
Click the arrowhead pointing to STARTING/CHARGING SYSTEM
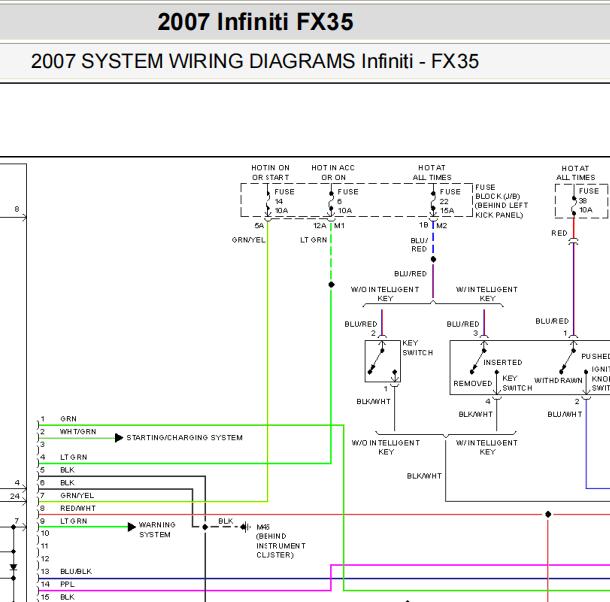[119, 438]
